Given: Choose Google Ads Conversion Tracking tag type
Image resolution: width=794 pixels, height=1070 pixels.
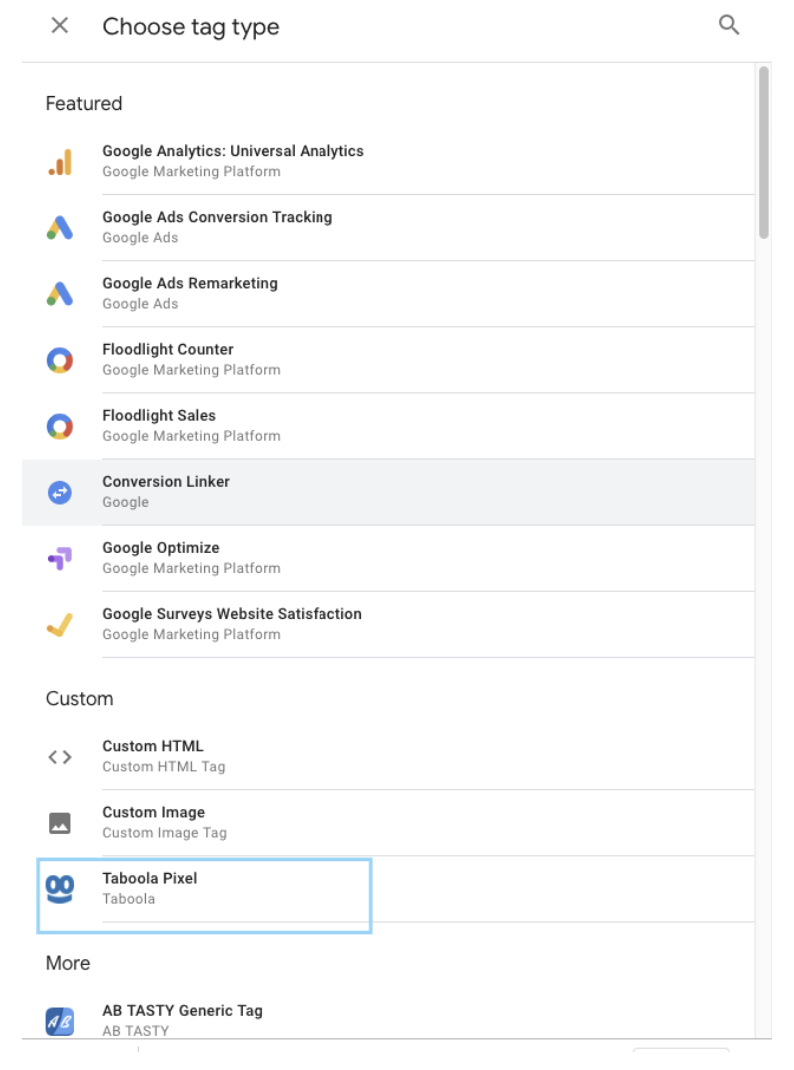Looking at the screenshot, I should pyautogui.click(x=389, y=228).
